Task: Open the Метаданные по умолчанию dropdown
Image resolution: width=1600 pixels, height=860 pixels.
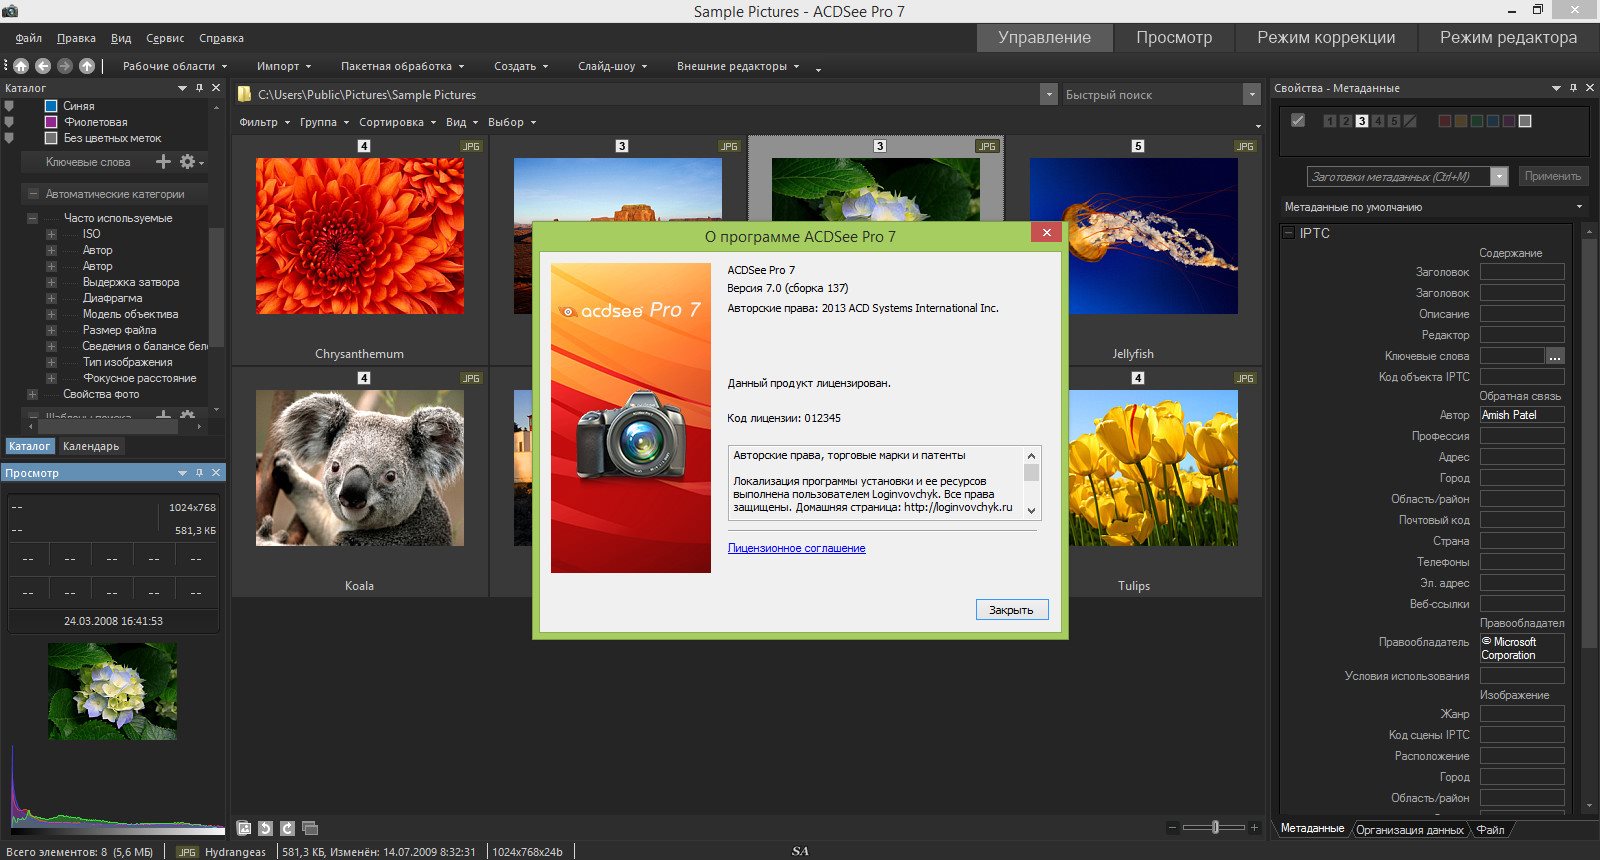Action: [x=1433, y=207]
